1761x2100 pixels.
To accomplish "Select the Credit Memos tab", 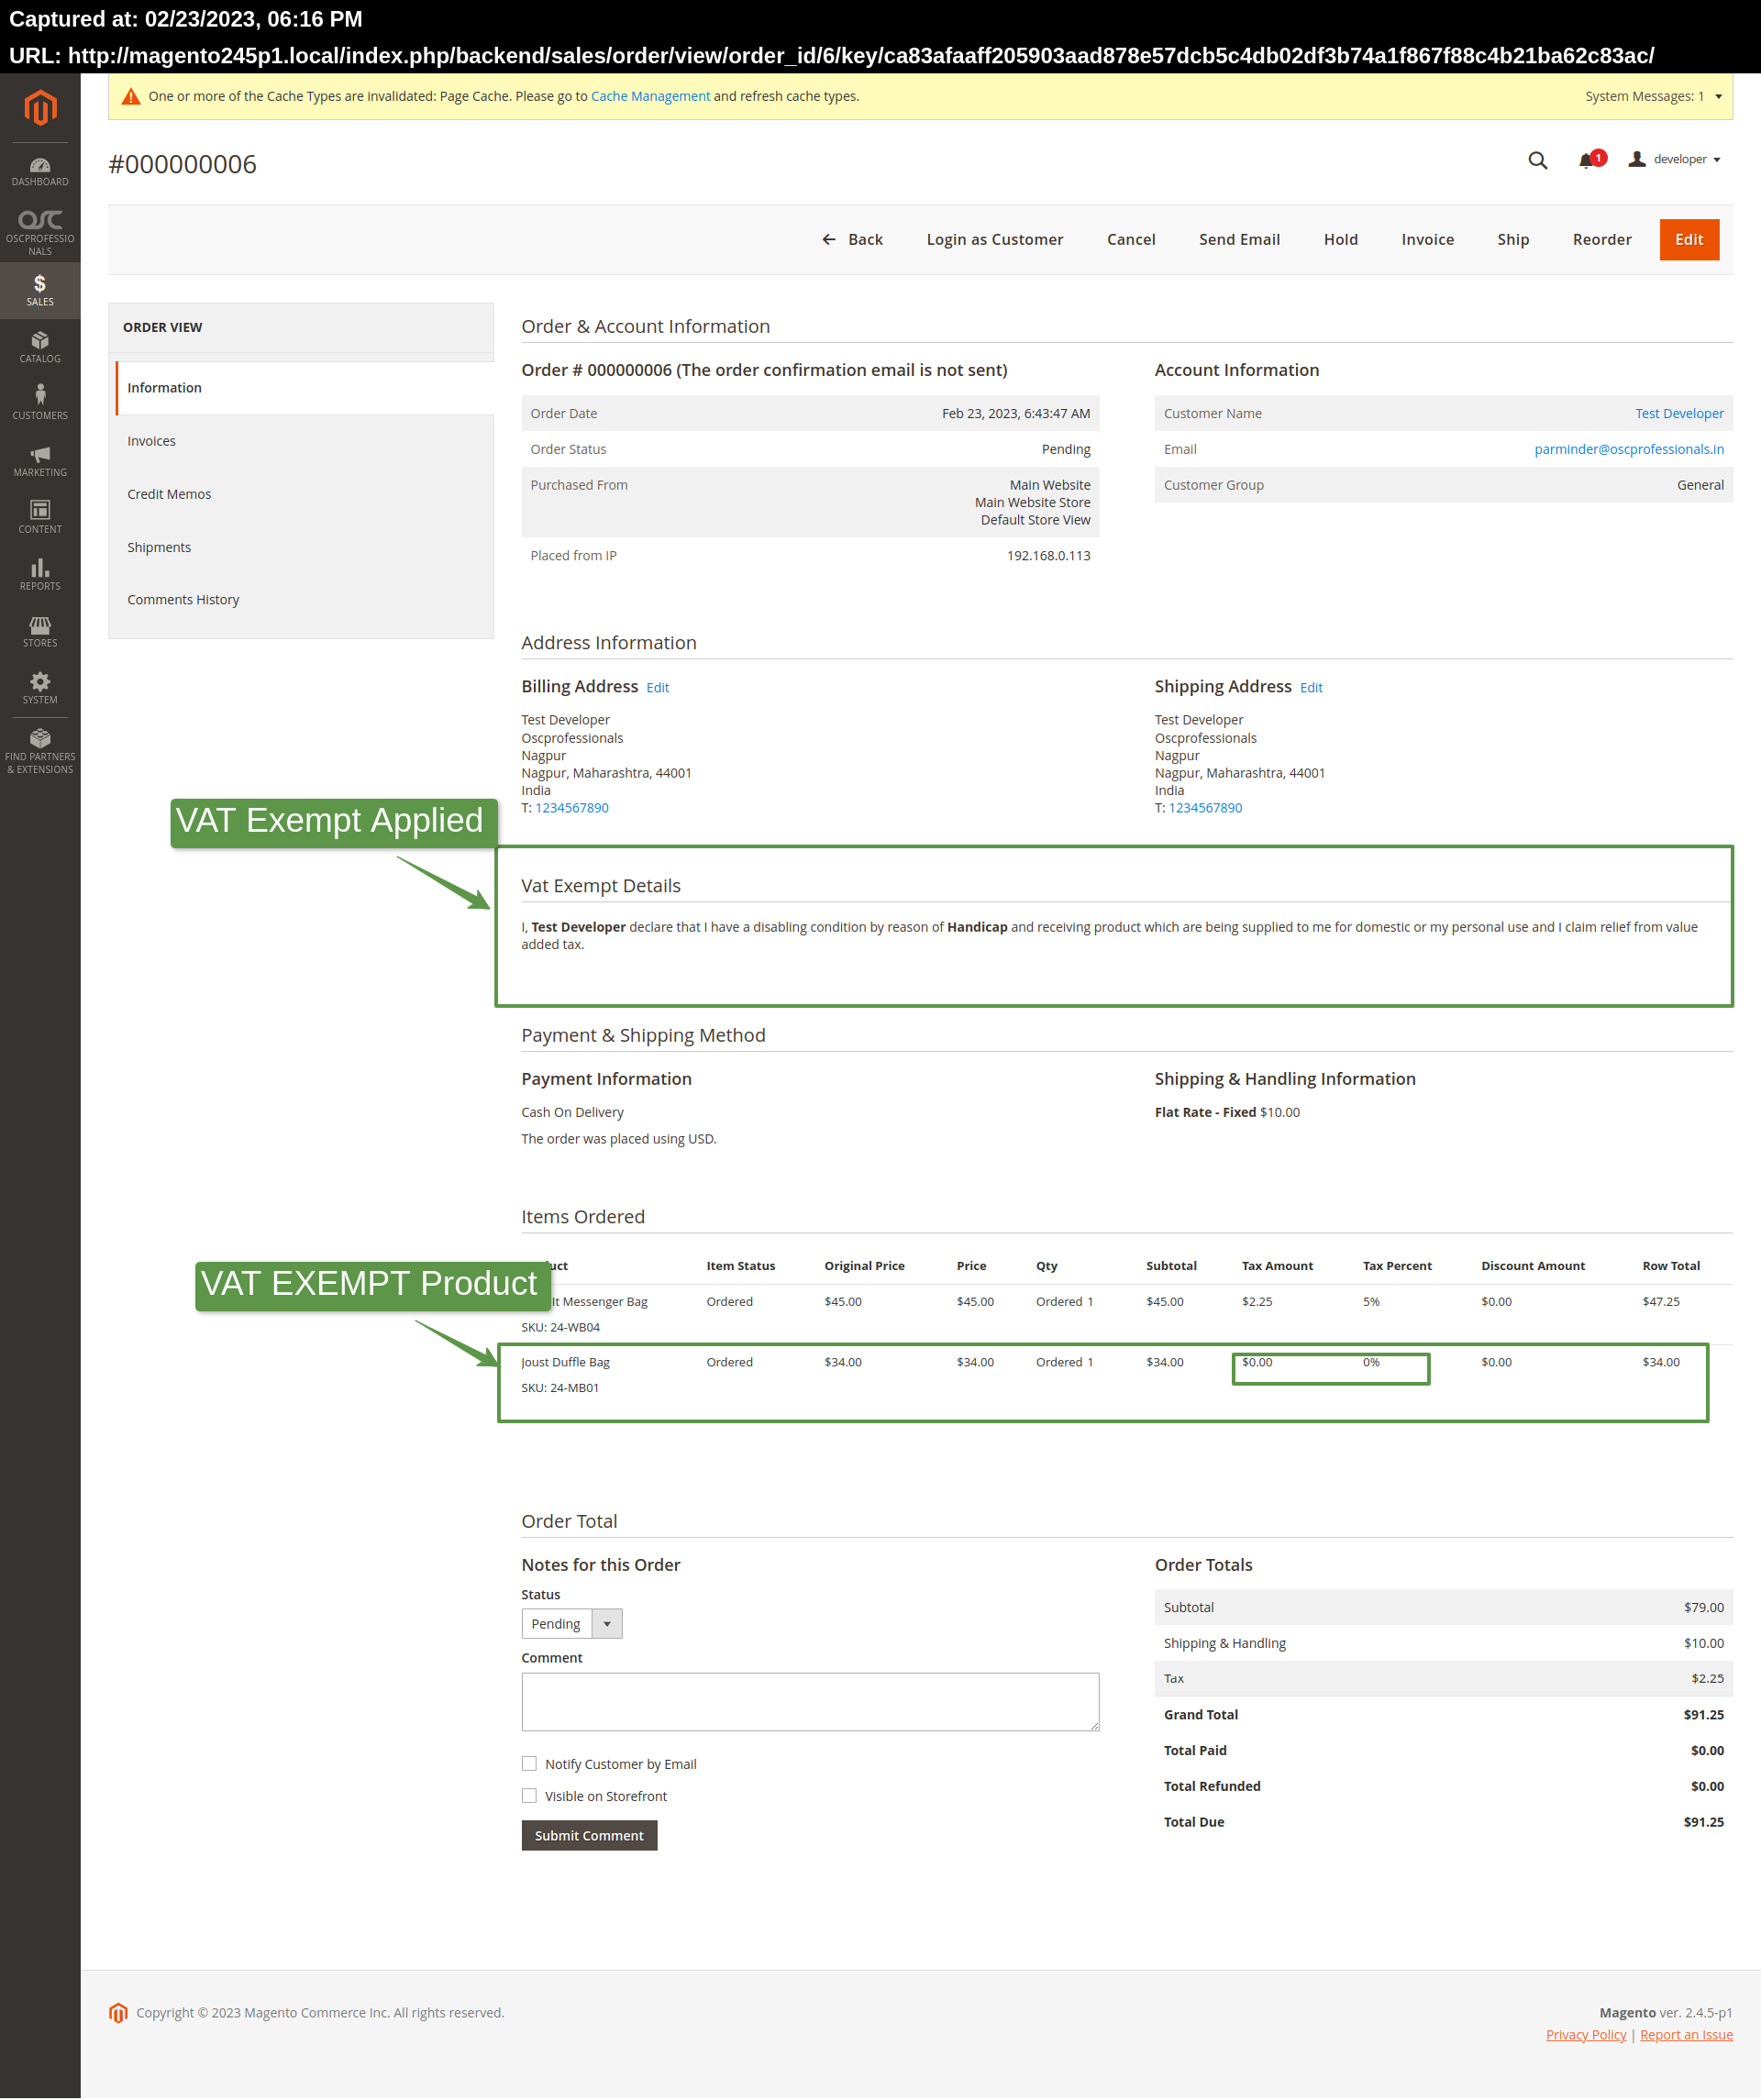I will [170, 492].
